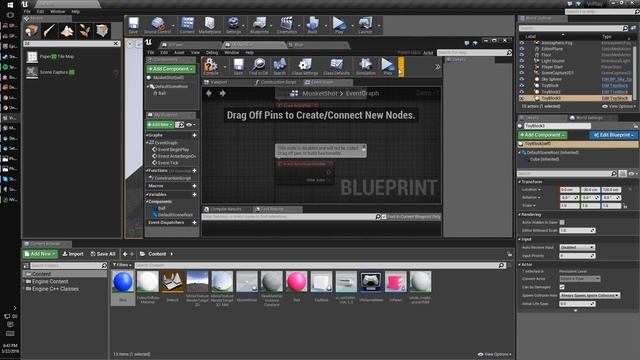The image size is (640, 360).
Task: Click Play in the blueprint editor toolbar
Action: click(387, 67)
